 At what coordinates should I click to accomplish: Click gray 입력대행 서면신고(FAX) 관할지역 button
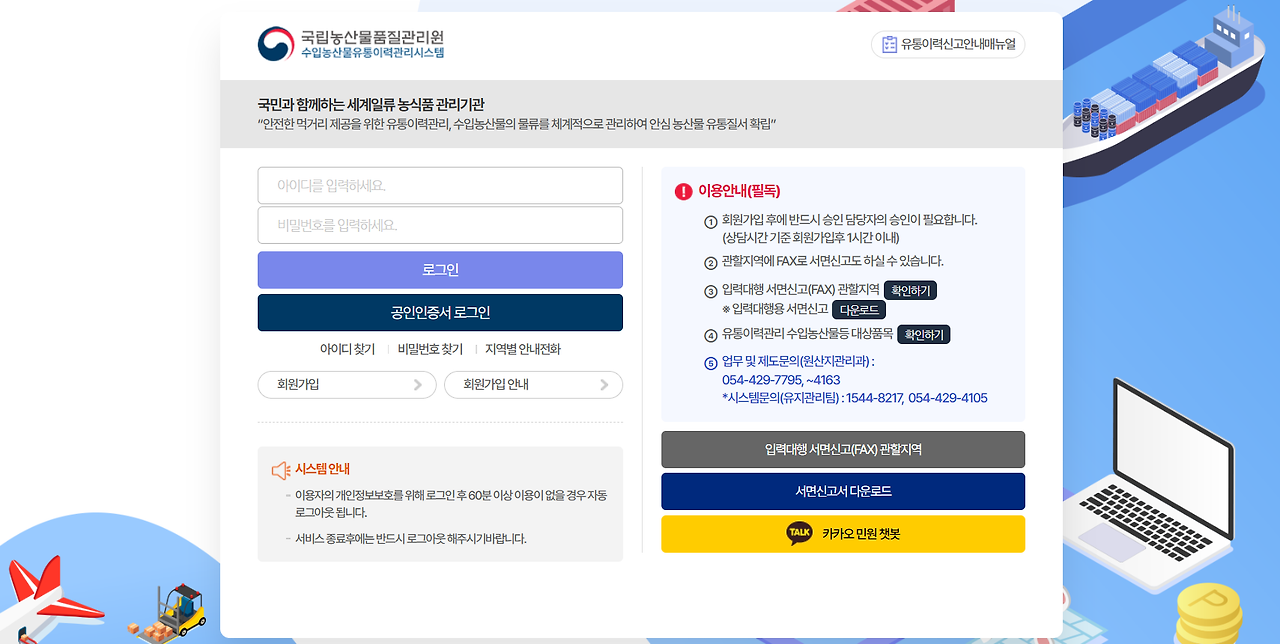coord(843,450)
